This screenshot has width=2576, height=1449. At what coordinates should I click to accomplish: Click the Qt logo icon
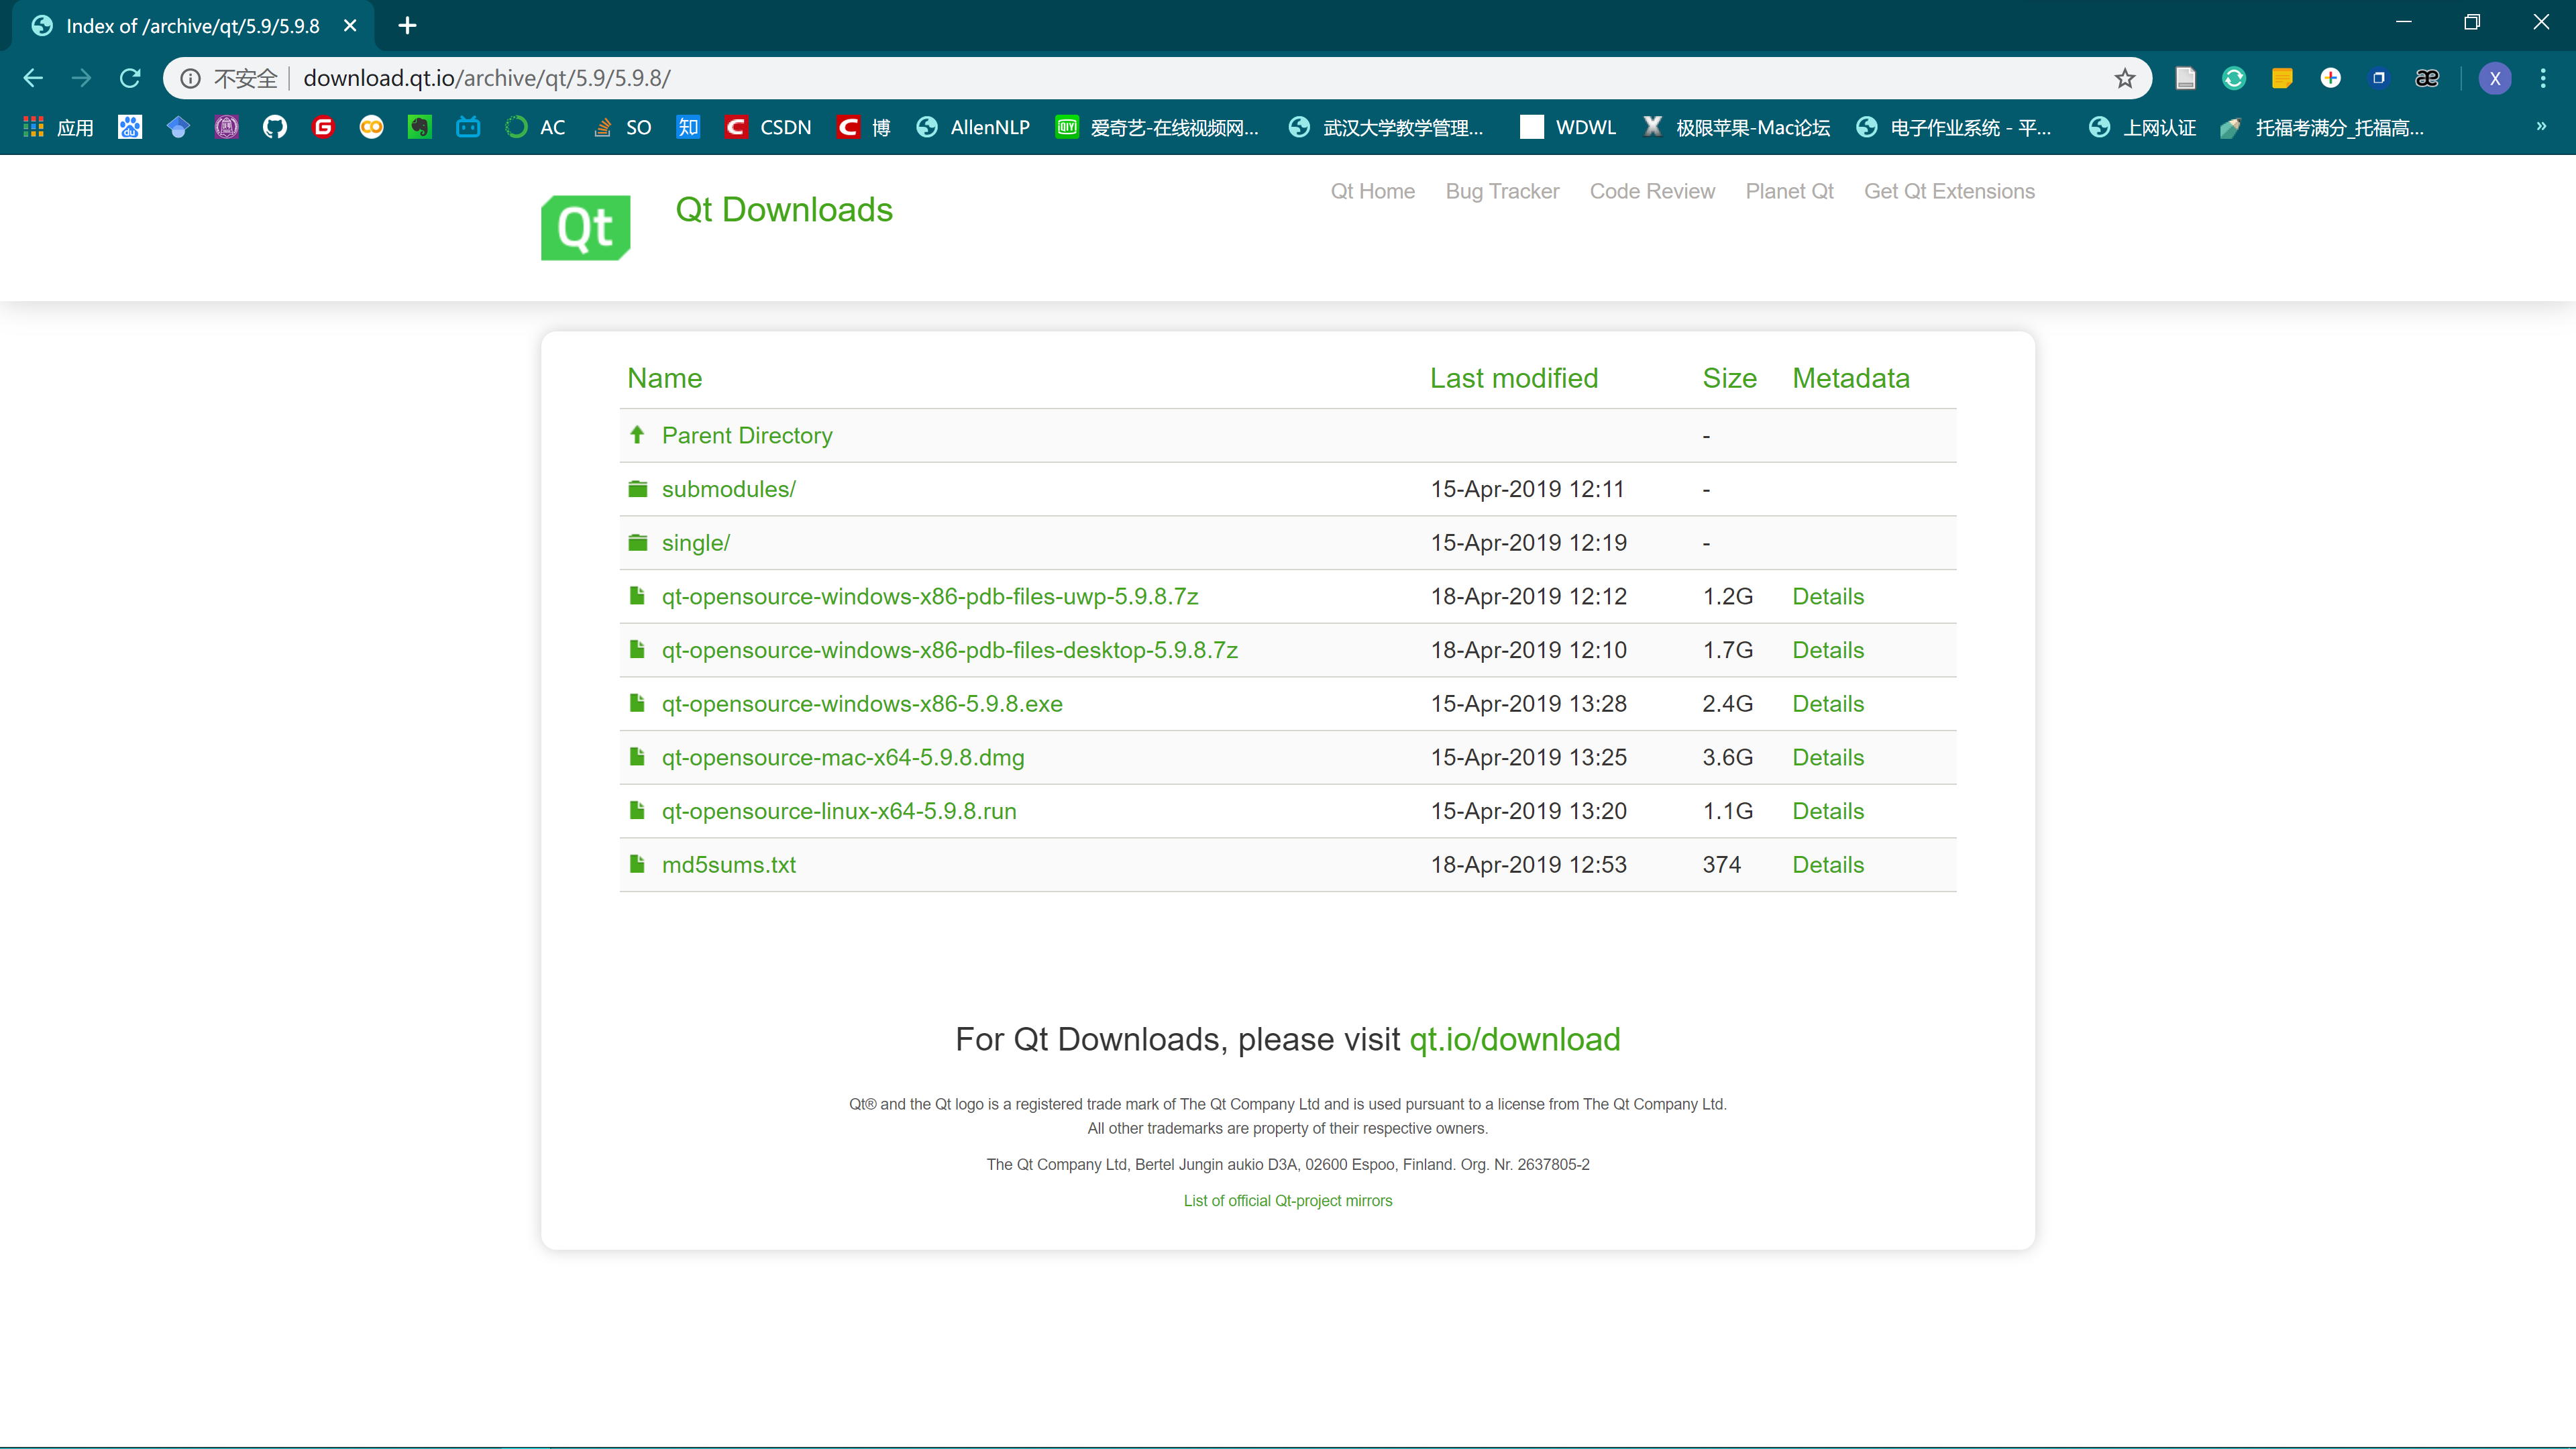click(585, 227)
